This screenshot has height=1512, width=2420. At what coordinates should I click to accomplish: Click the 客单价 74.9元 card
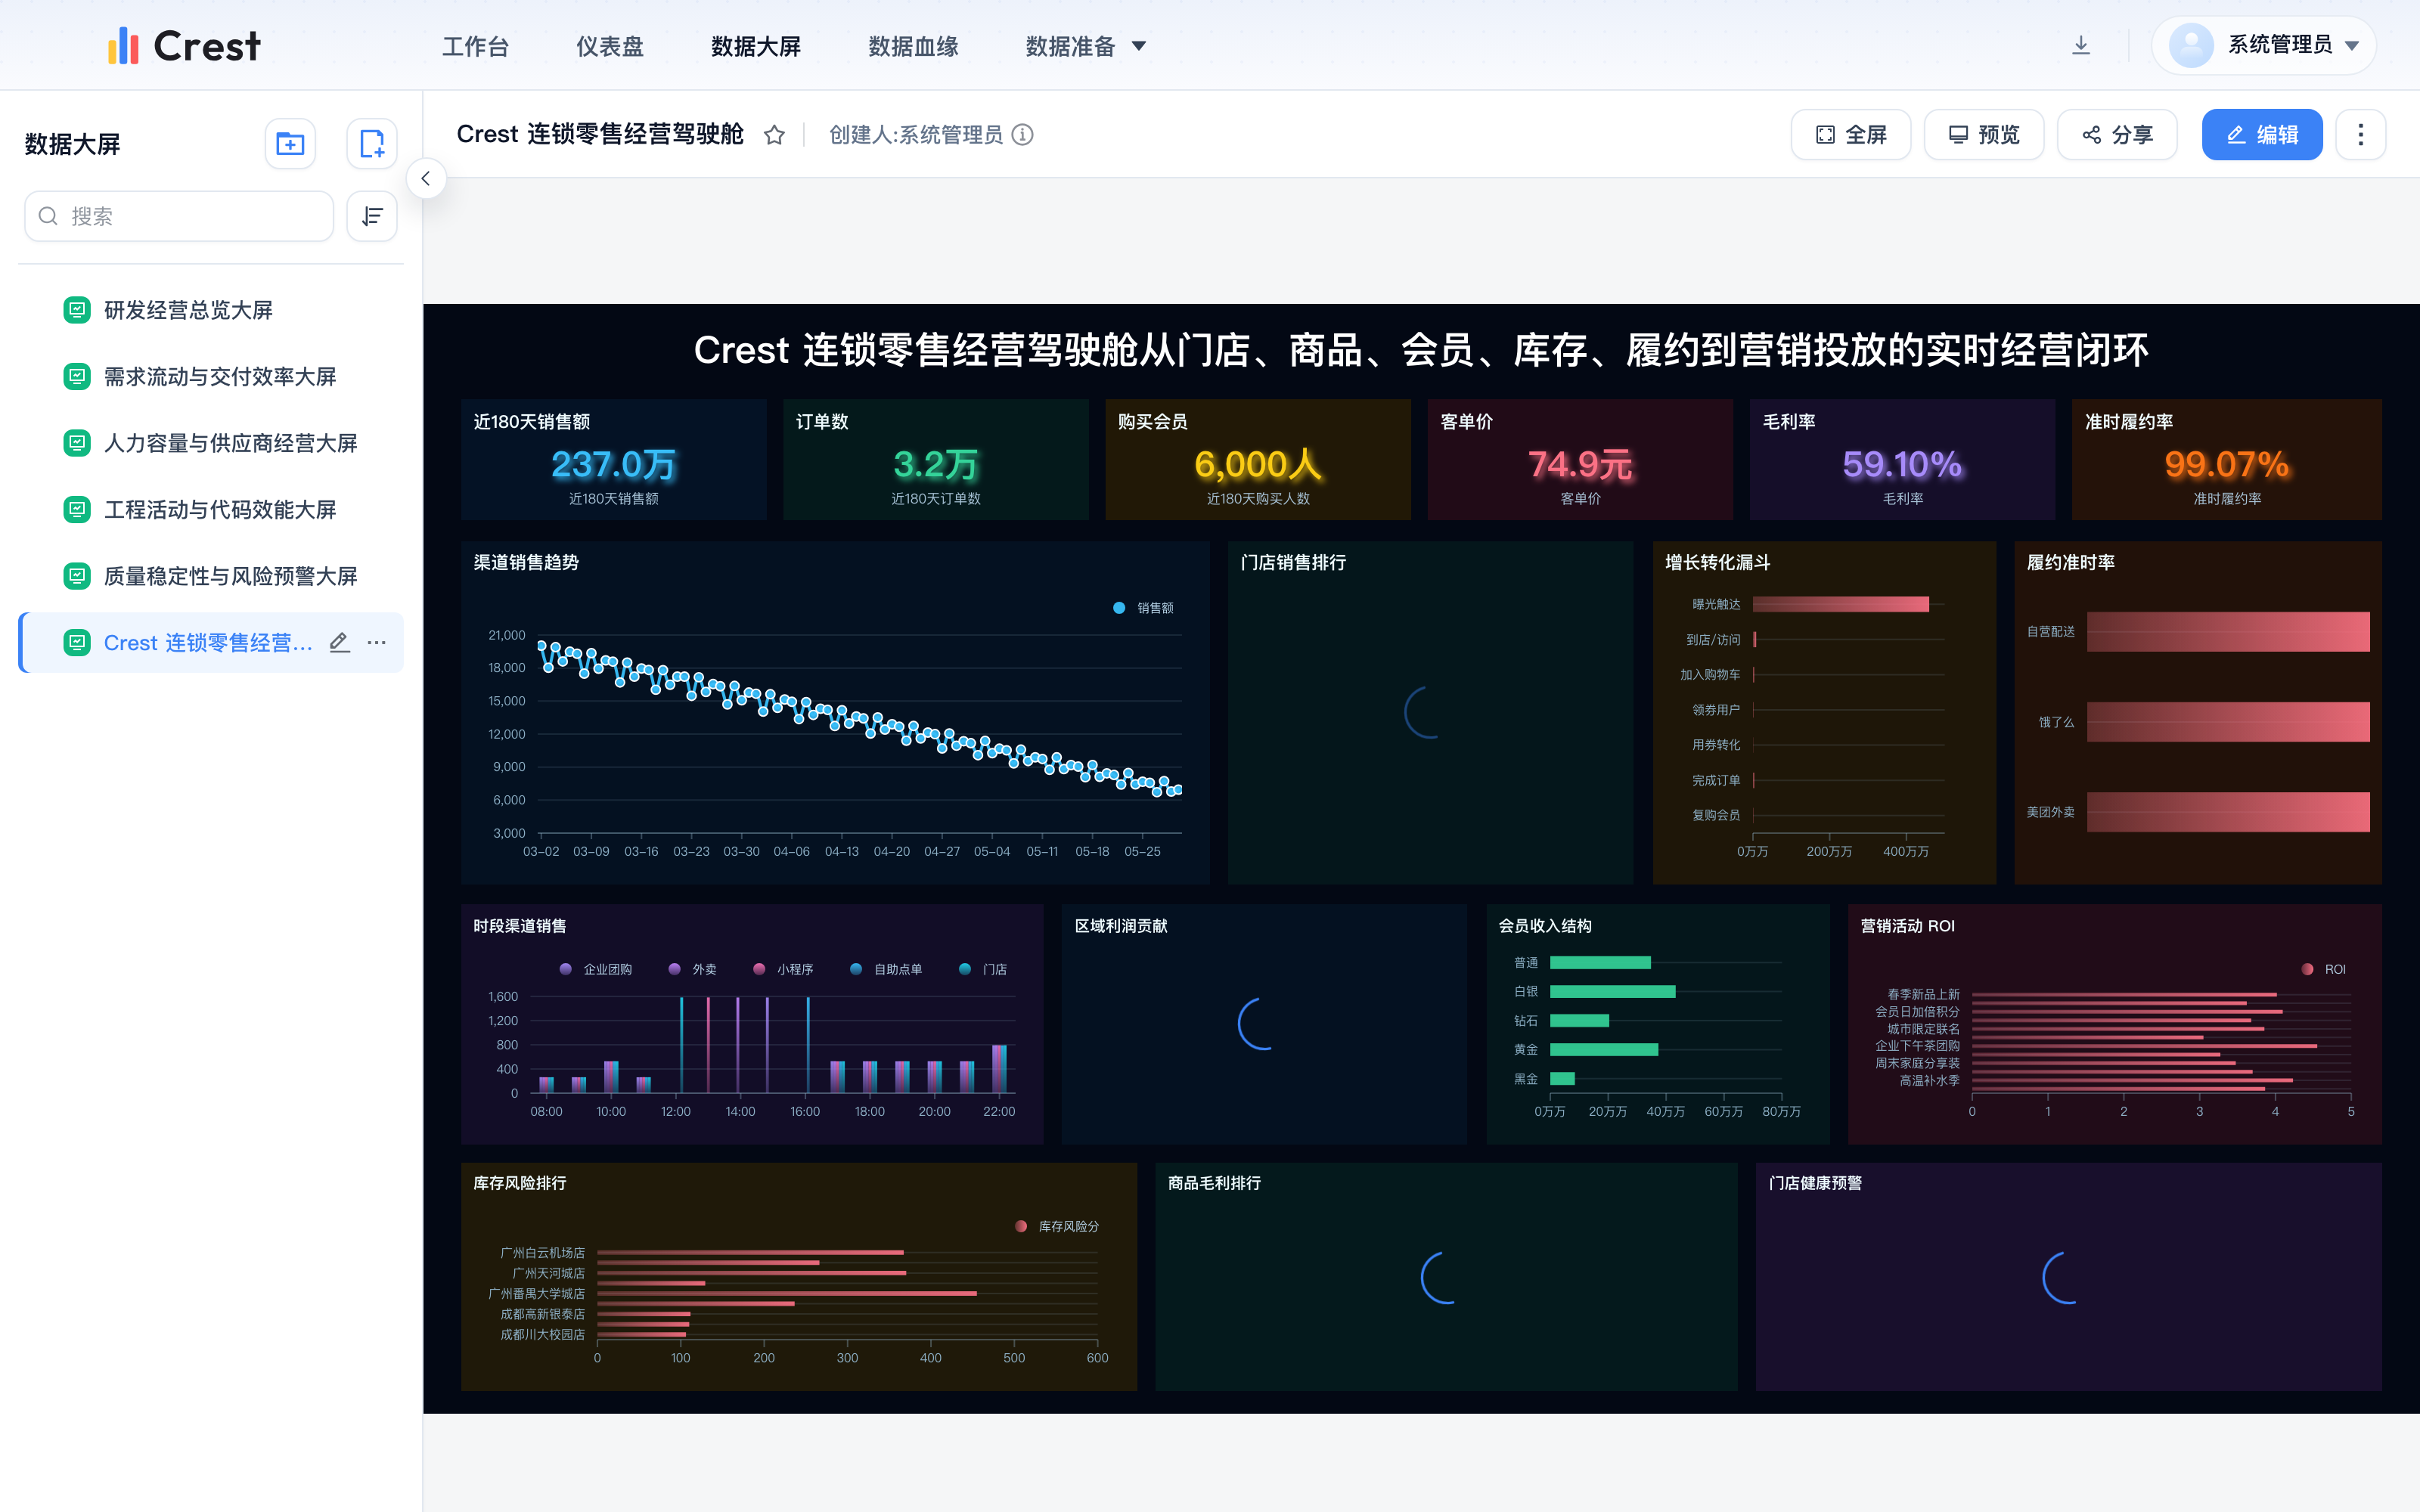(x=1580, y=459)
